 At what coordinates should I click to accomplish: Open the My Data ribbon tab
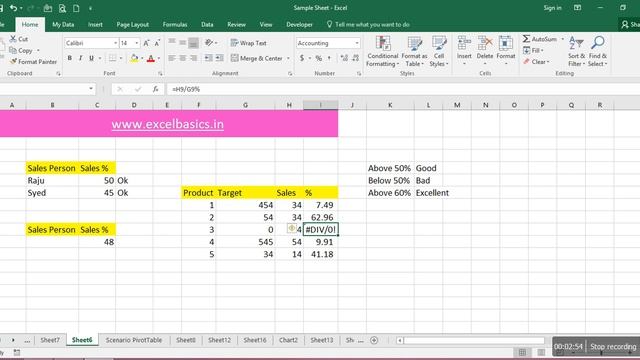63,24
